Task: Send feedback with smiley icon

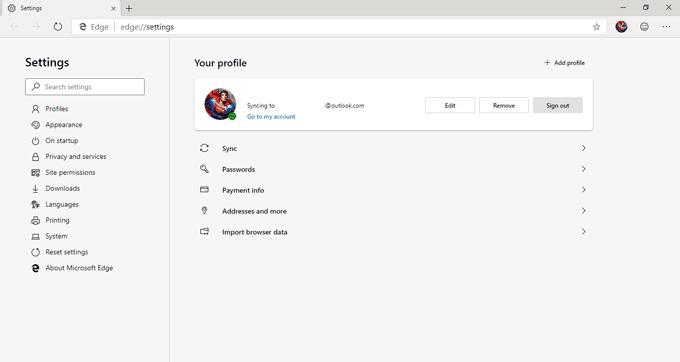Action: click(644, 27)
